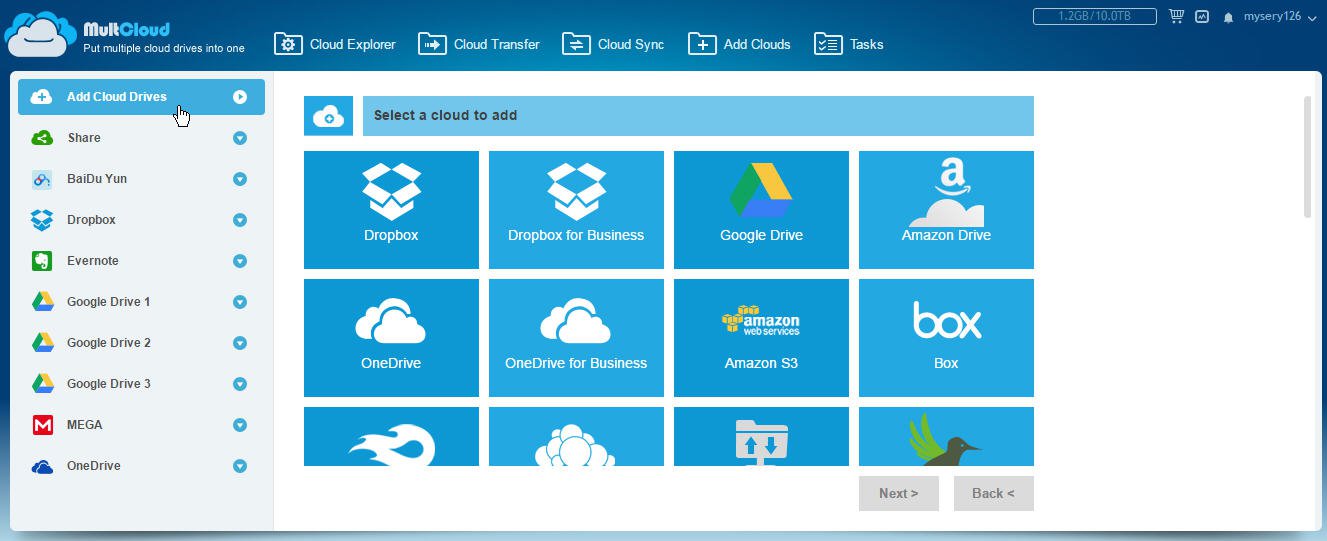Click the OneDrive icon in sidebar

coord(42,466)
